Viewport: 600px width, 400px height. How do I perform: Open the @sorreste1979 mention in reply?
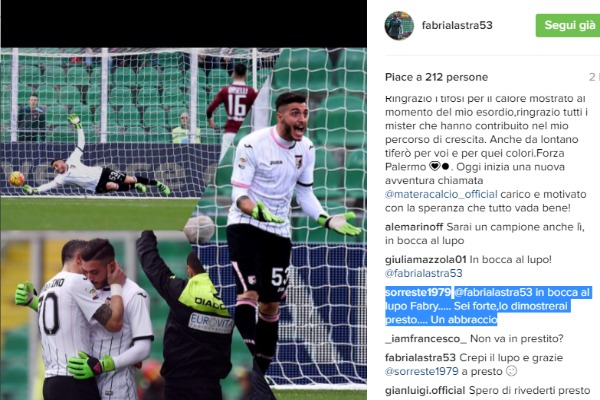point(422,371)
